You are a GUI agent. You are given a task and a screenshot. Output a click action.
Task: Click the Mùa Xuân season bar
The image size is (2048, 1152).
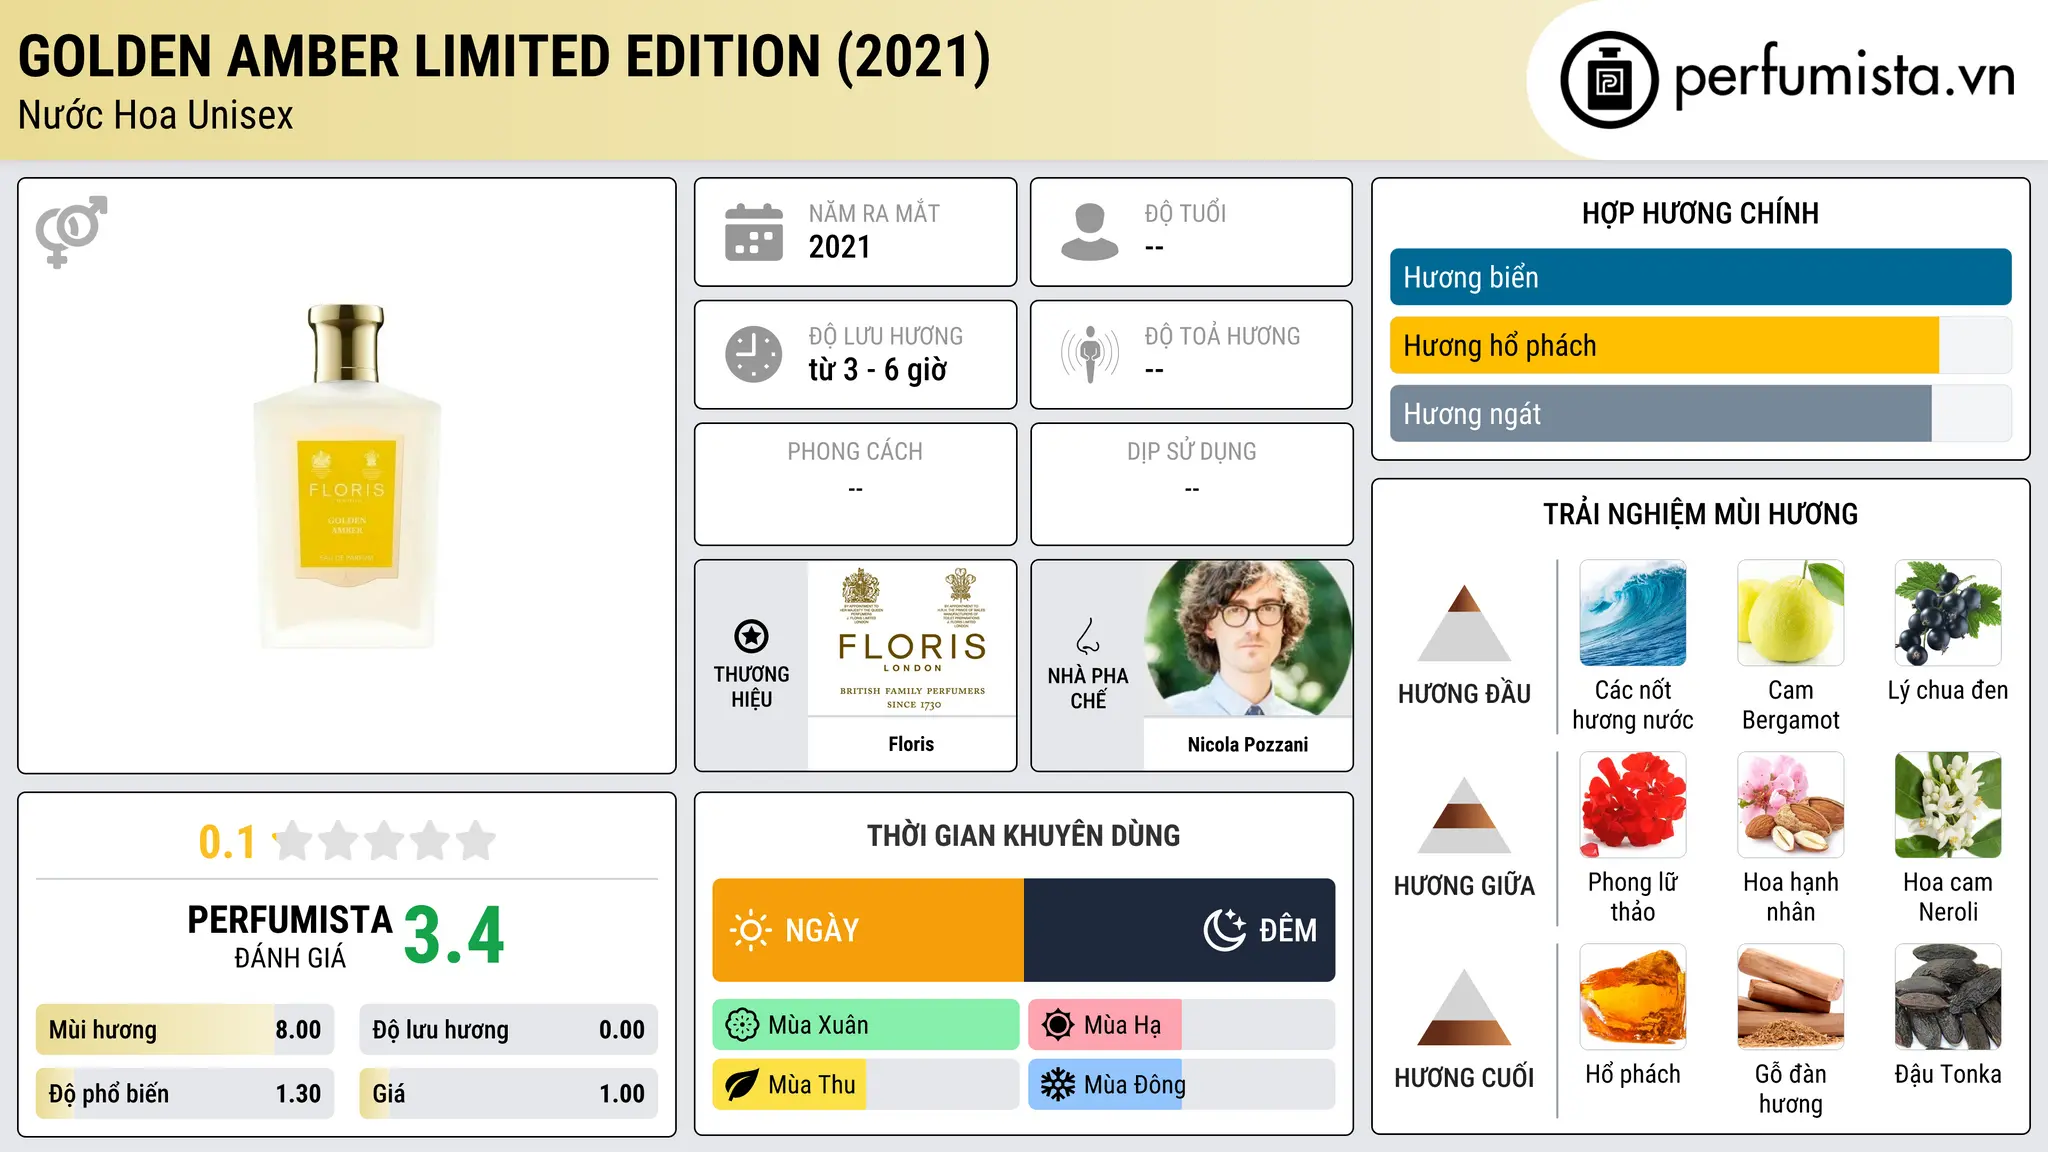click(866, 1025)
